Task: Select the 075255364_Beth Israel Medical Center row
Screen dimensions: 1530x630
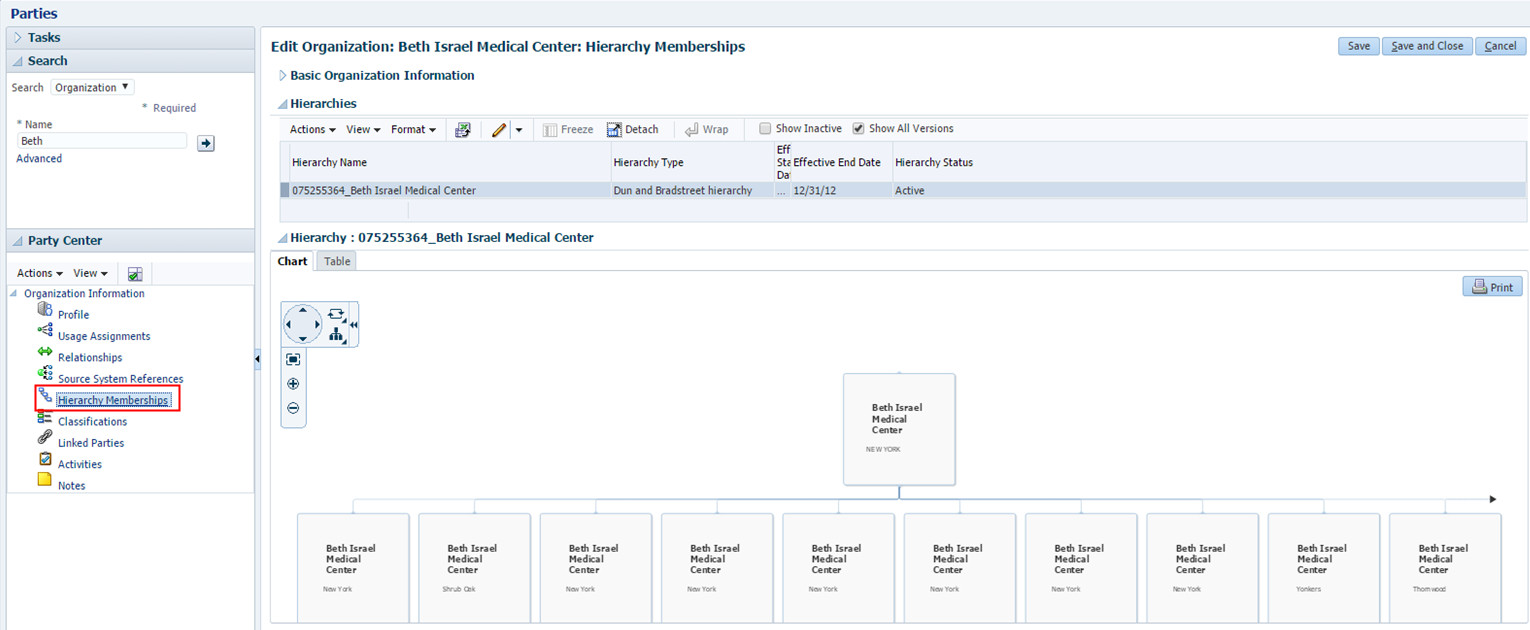Action: [x=903, y=190]
